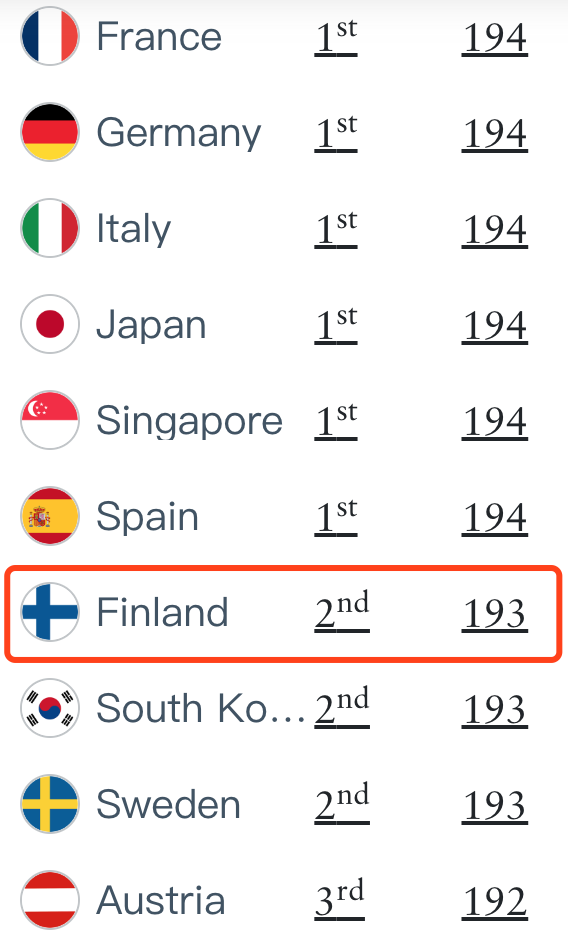Click the France flag icon
568x940 pixels.
50,36
